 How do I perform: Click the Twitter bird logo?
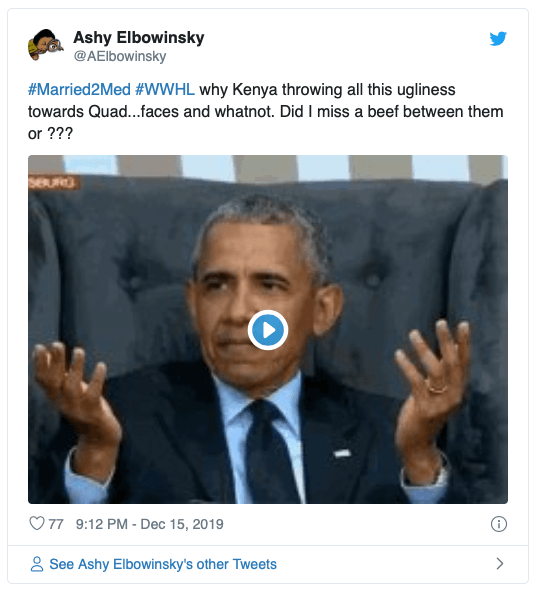click(498, 38)
